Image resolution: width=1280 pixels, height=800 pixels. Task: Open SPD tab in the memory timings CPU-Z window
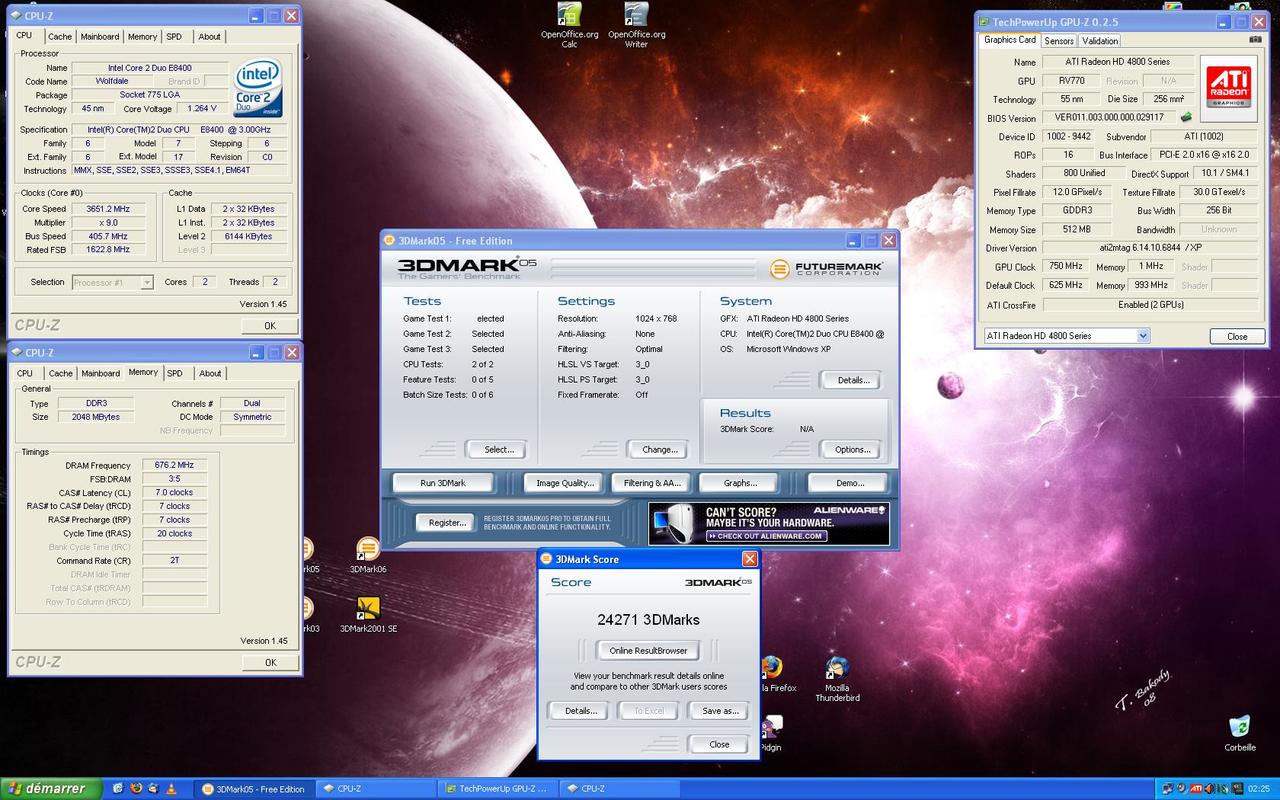pos(175,373)
